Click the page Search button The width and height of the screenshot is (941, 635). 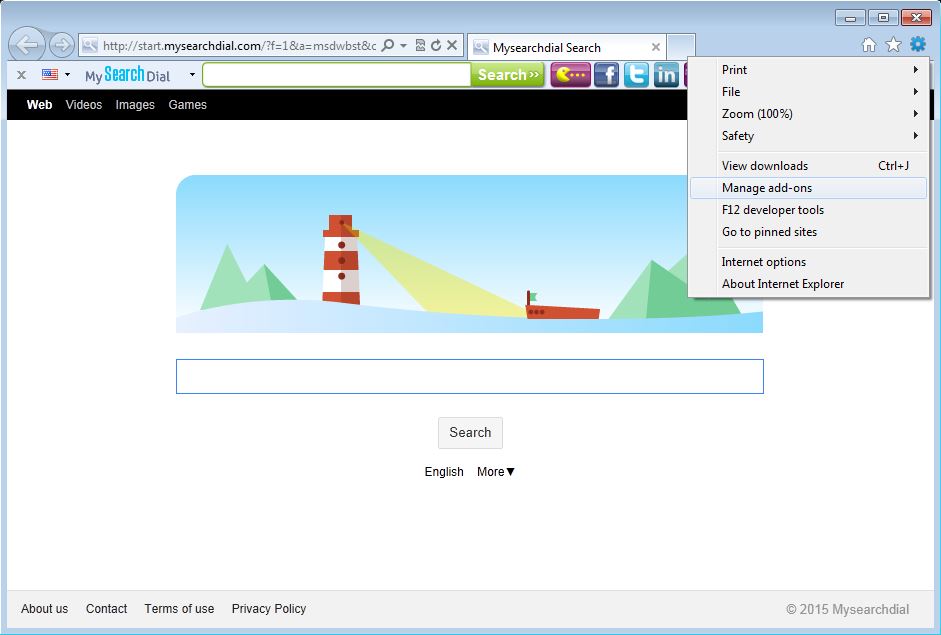tap(470, 433)
